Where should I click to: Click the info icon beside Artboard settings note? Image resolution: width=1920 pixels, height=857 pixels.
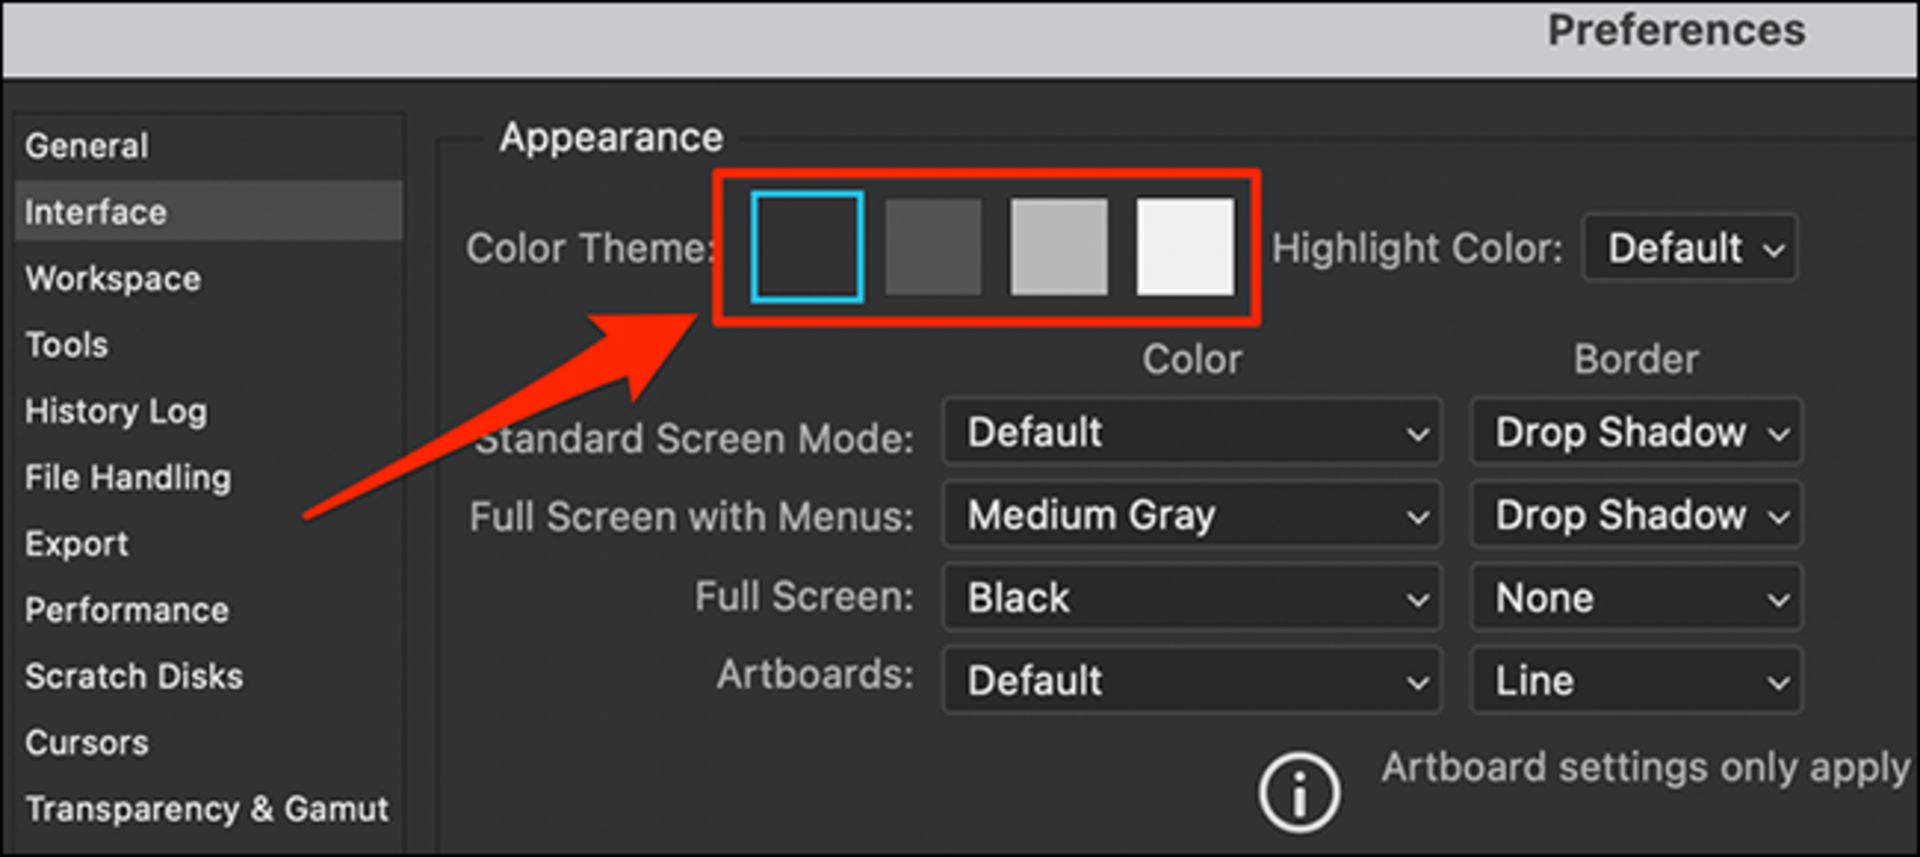click(x=1299, y=793)
